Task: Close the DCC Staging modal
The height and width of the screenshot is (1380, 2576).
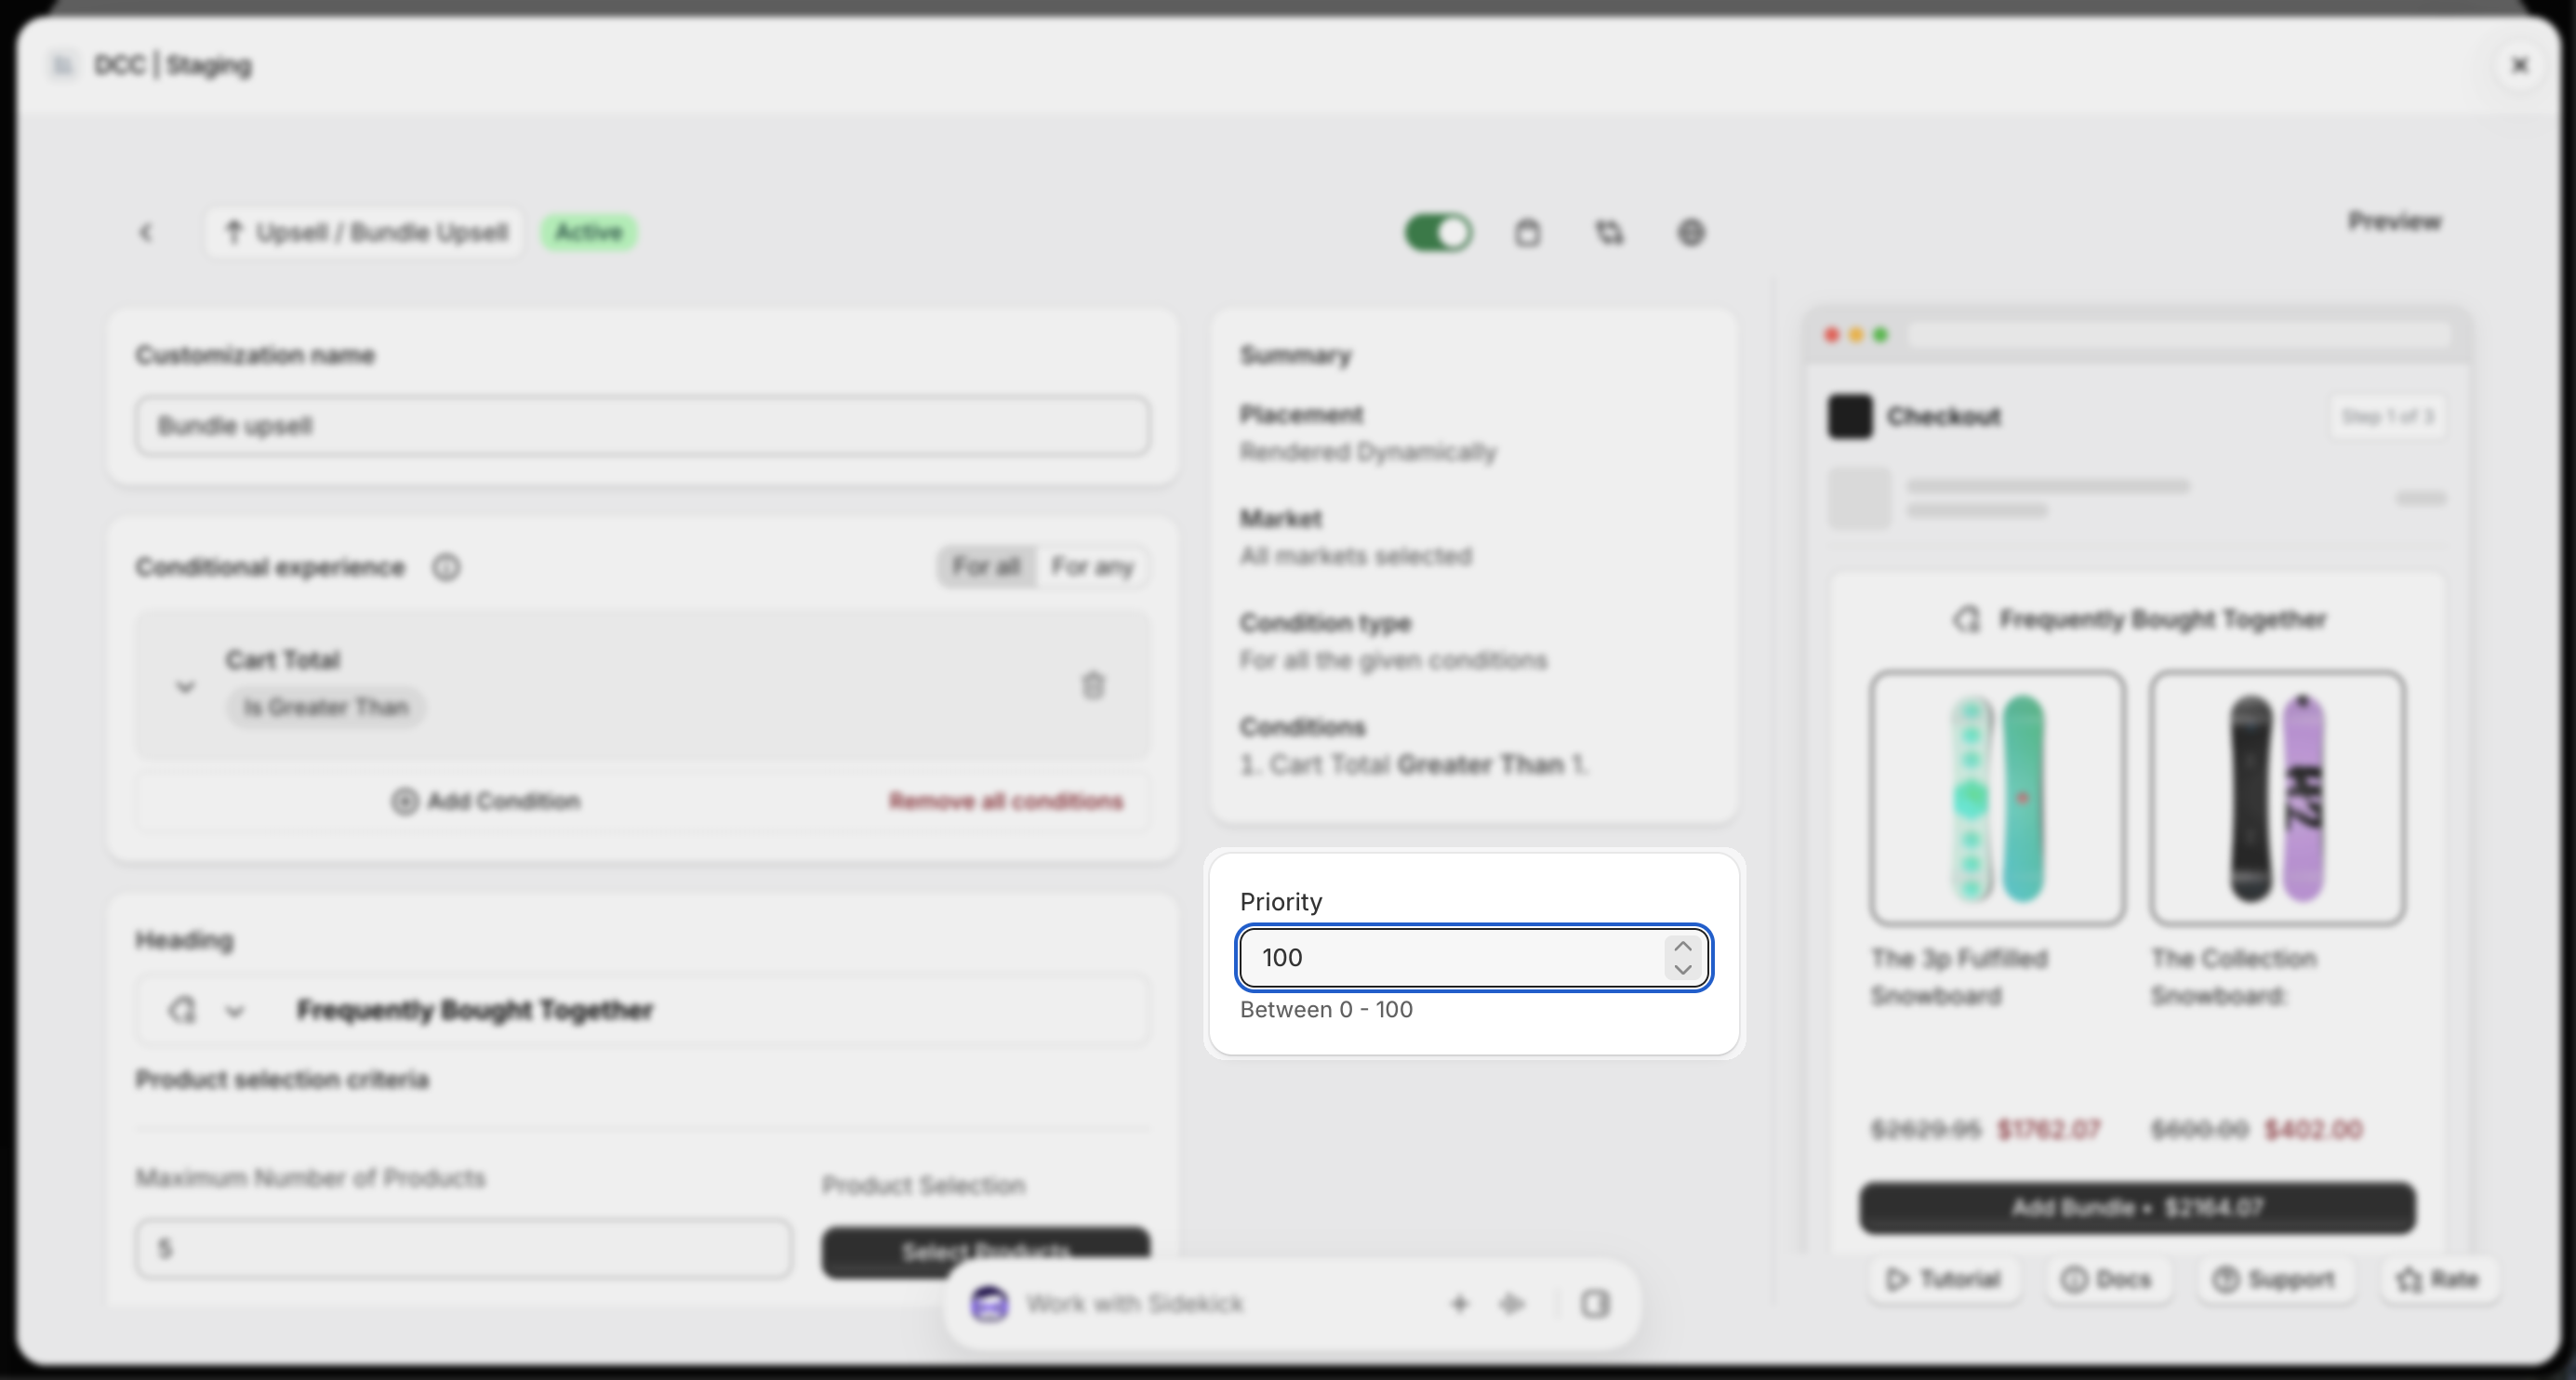Action: 2519,66
